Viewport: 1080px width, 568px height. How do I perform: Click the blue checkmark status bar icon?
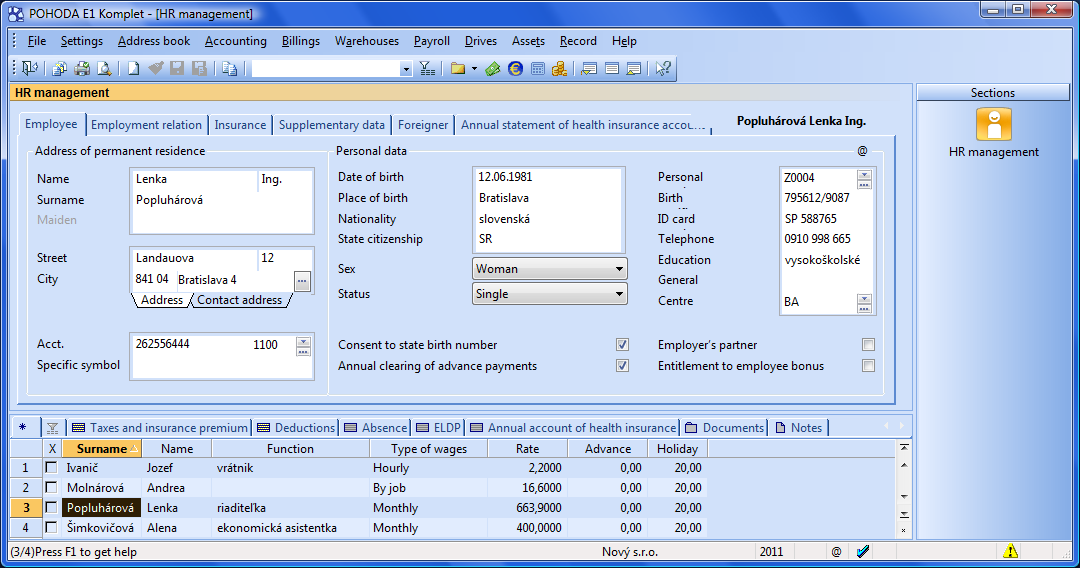863,551
